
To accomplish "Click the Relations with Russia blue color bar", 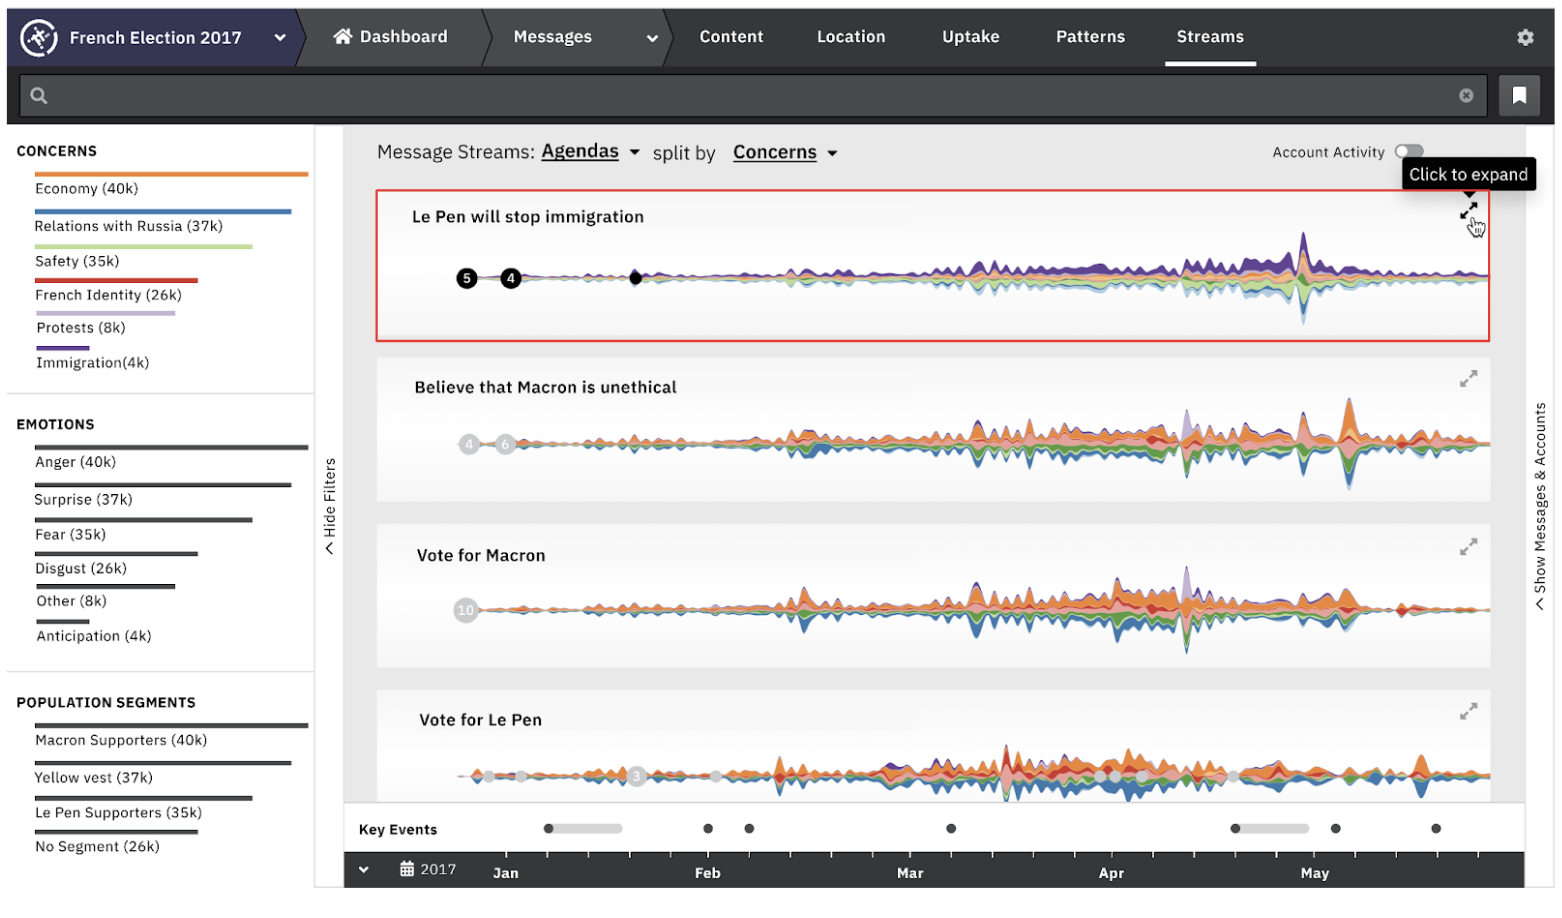I will [x=162, y=212].
